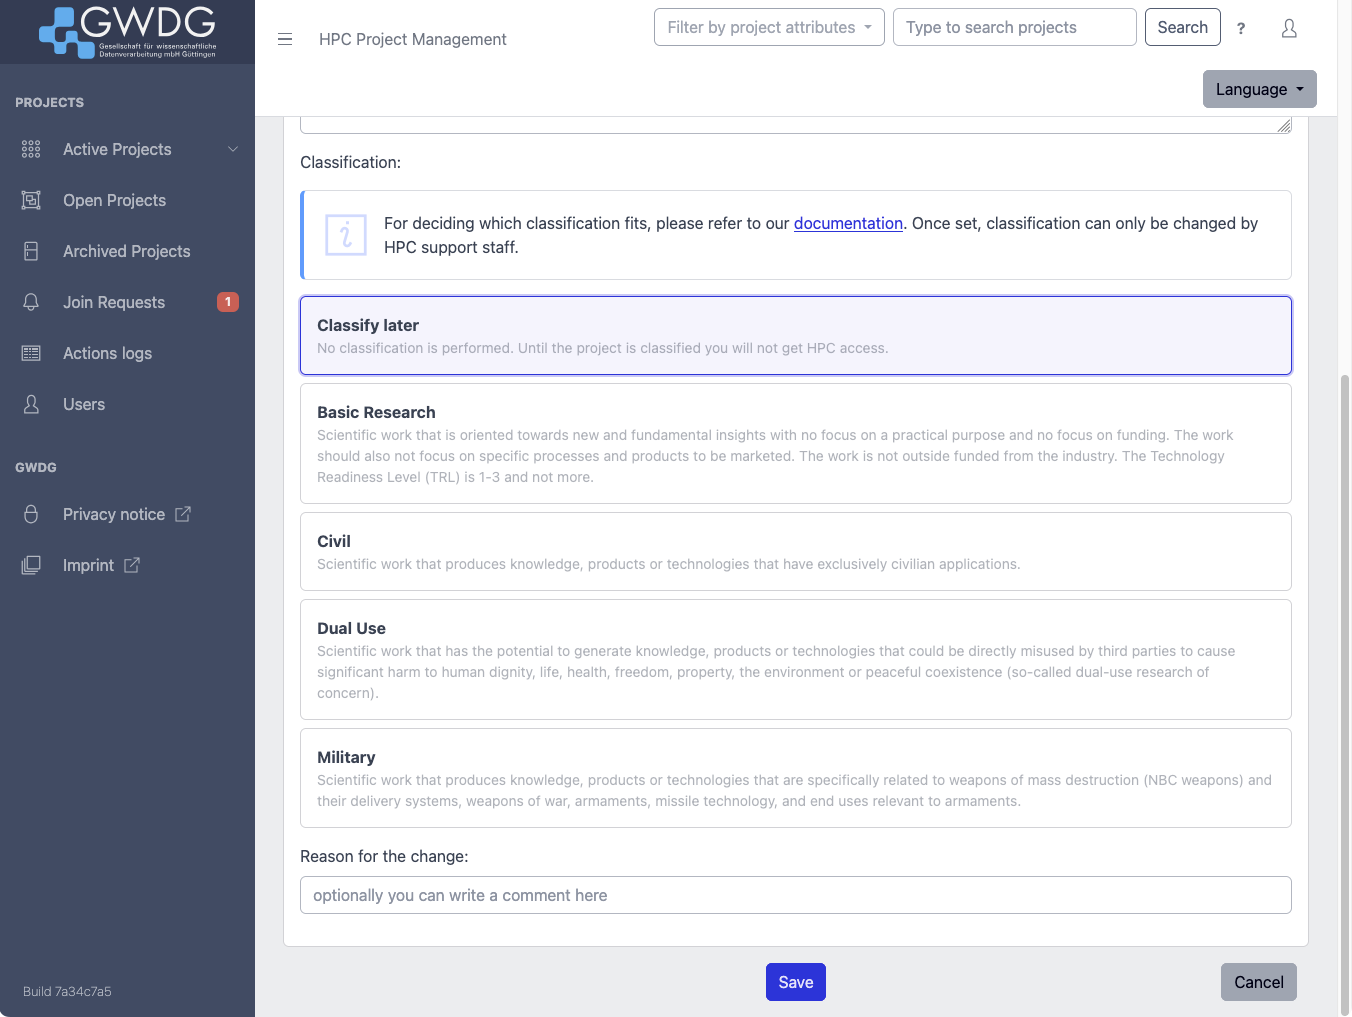Open the Language dropdown
Viewport: 1352px width, 1017px height.
[x=1259, y=89]
